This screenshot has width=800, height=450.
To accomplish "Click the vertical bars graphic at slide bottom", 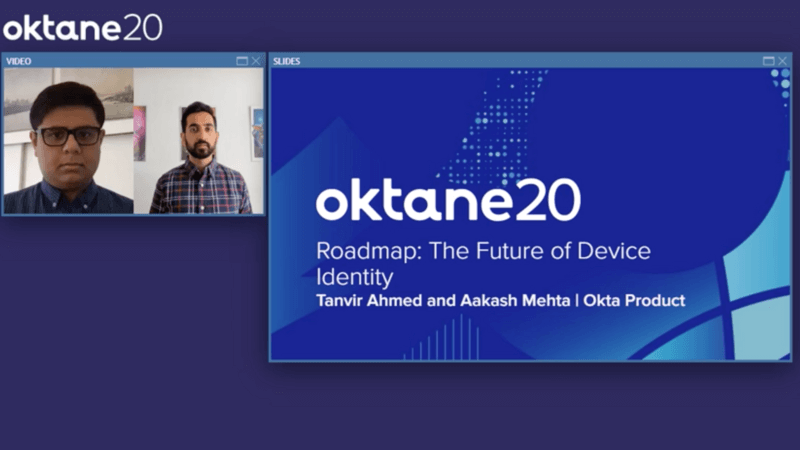I will pyautogui.click(x=445, y=340).
